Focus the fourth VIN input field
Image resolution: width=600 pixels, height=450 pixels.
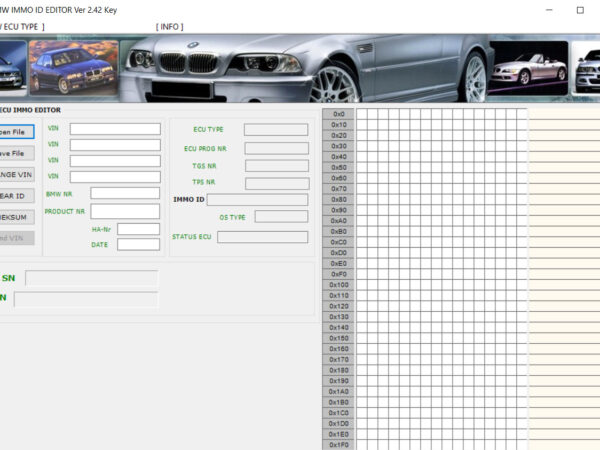(x=115, y=177)
